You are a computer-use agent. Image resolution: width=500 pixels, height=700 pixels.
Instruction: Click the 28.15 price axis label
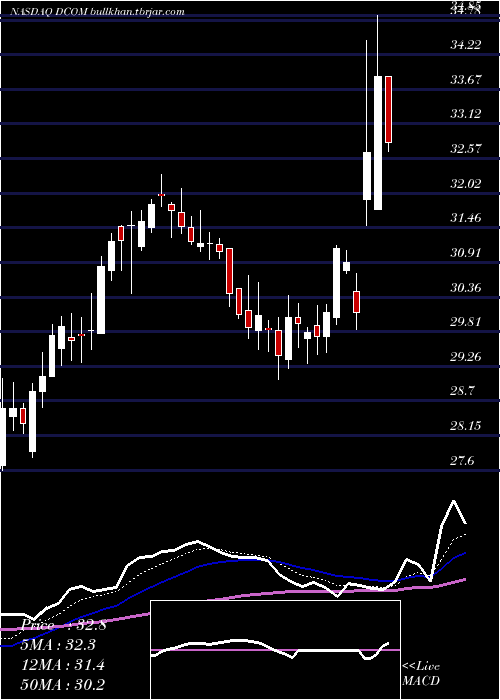pyautogui.click(x=466, y=426)
